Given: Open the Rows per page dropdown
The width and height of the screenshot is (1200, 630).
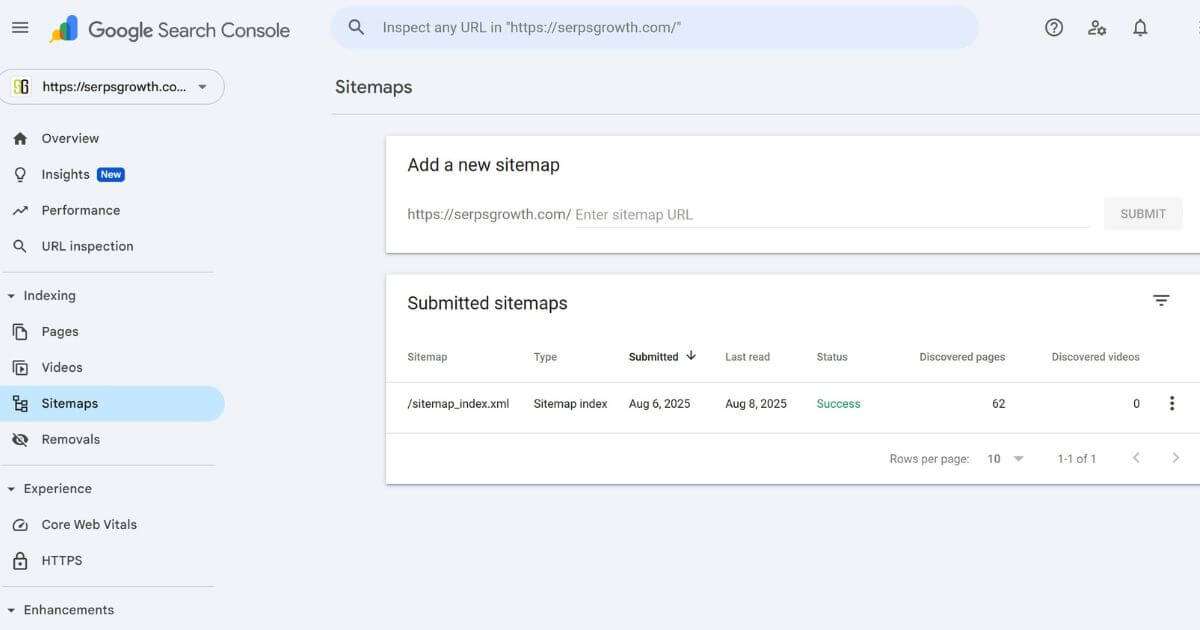Looking at the screenshot, I should click(x=1005, y=458).
